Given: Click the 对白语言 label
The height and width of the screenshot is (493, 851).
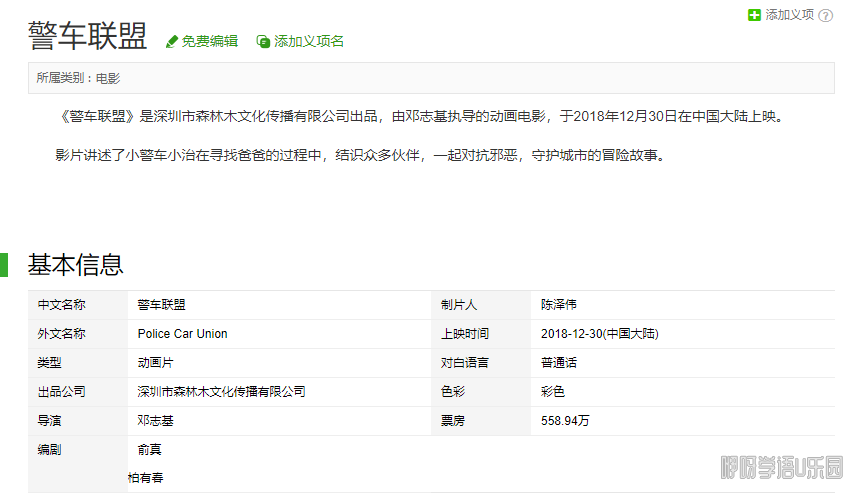Looking at the screenshot, I should 465,363.
